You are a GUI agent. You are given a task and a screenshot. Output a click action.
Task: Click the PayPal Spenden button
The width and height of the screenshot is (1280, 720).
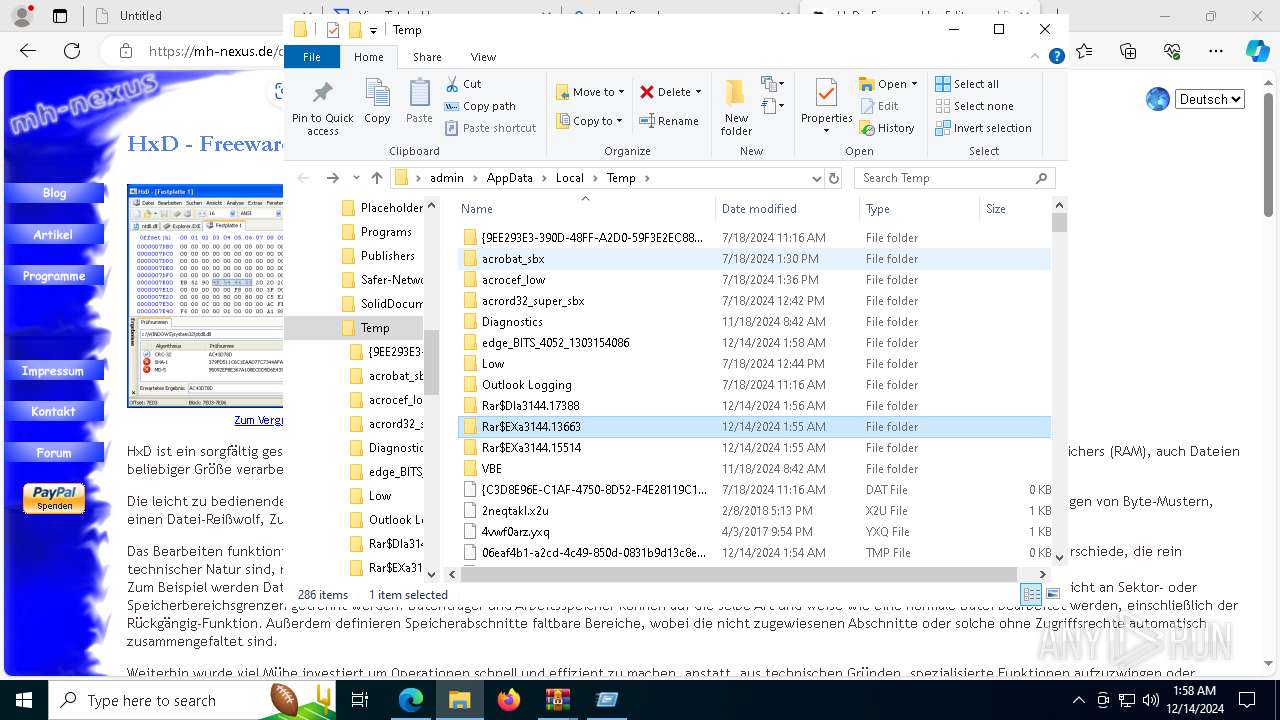(54, 498)
